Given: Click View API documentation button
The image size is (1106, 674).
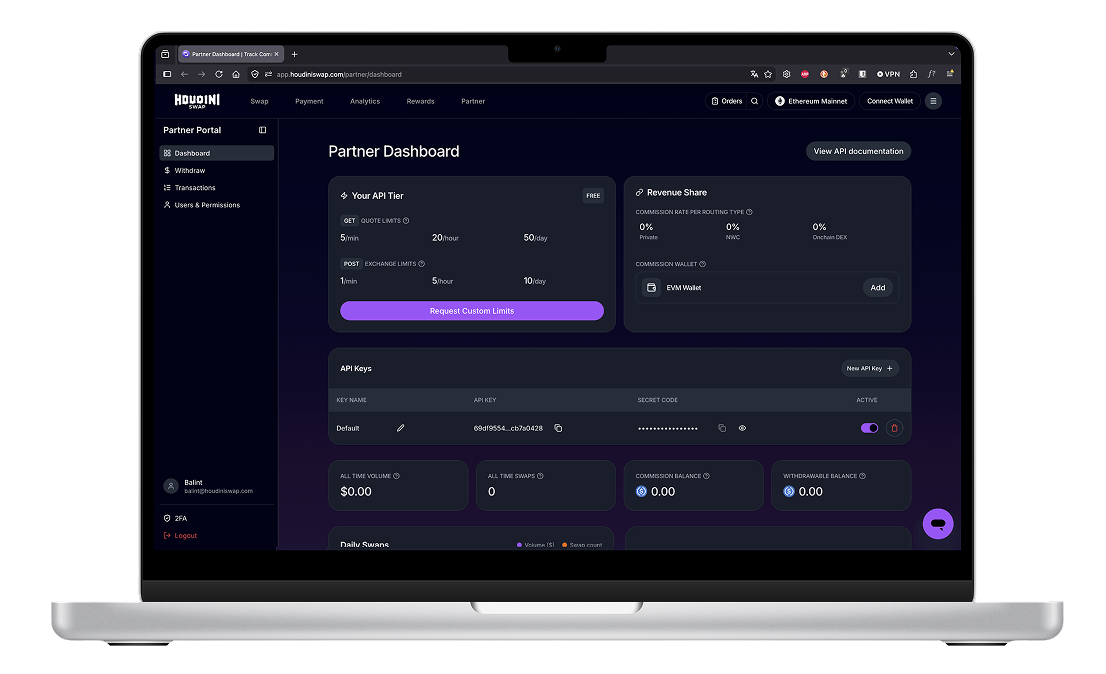Looking at the screenshot, I should tap(858, 151).
